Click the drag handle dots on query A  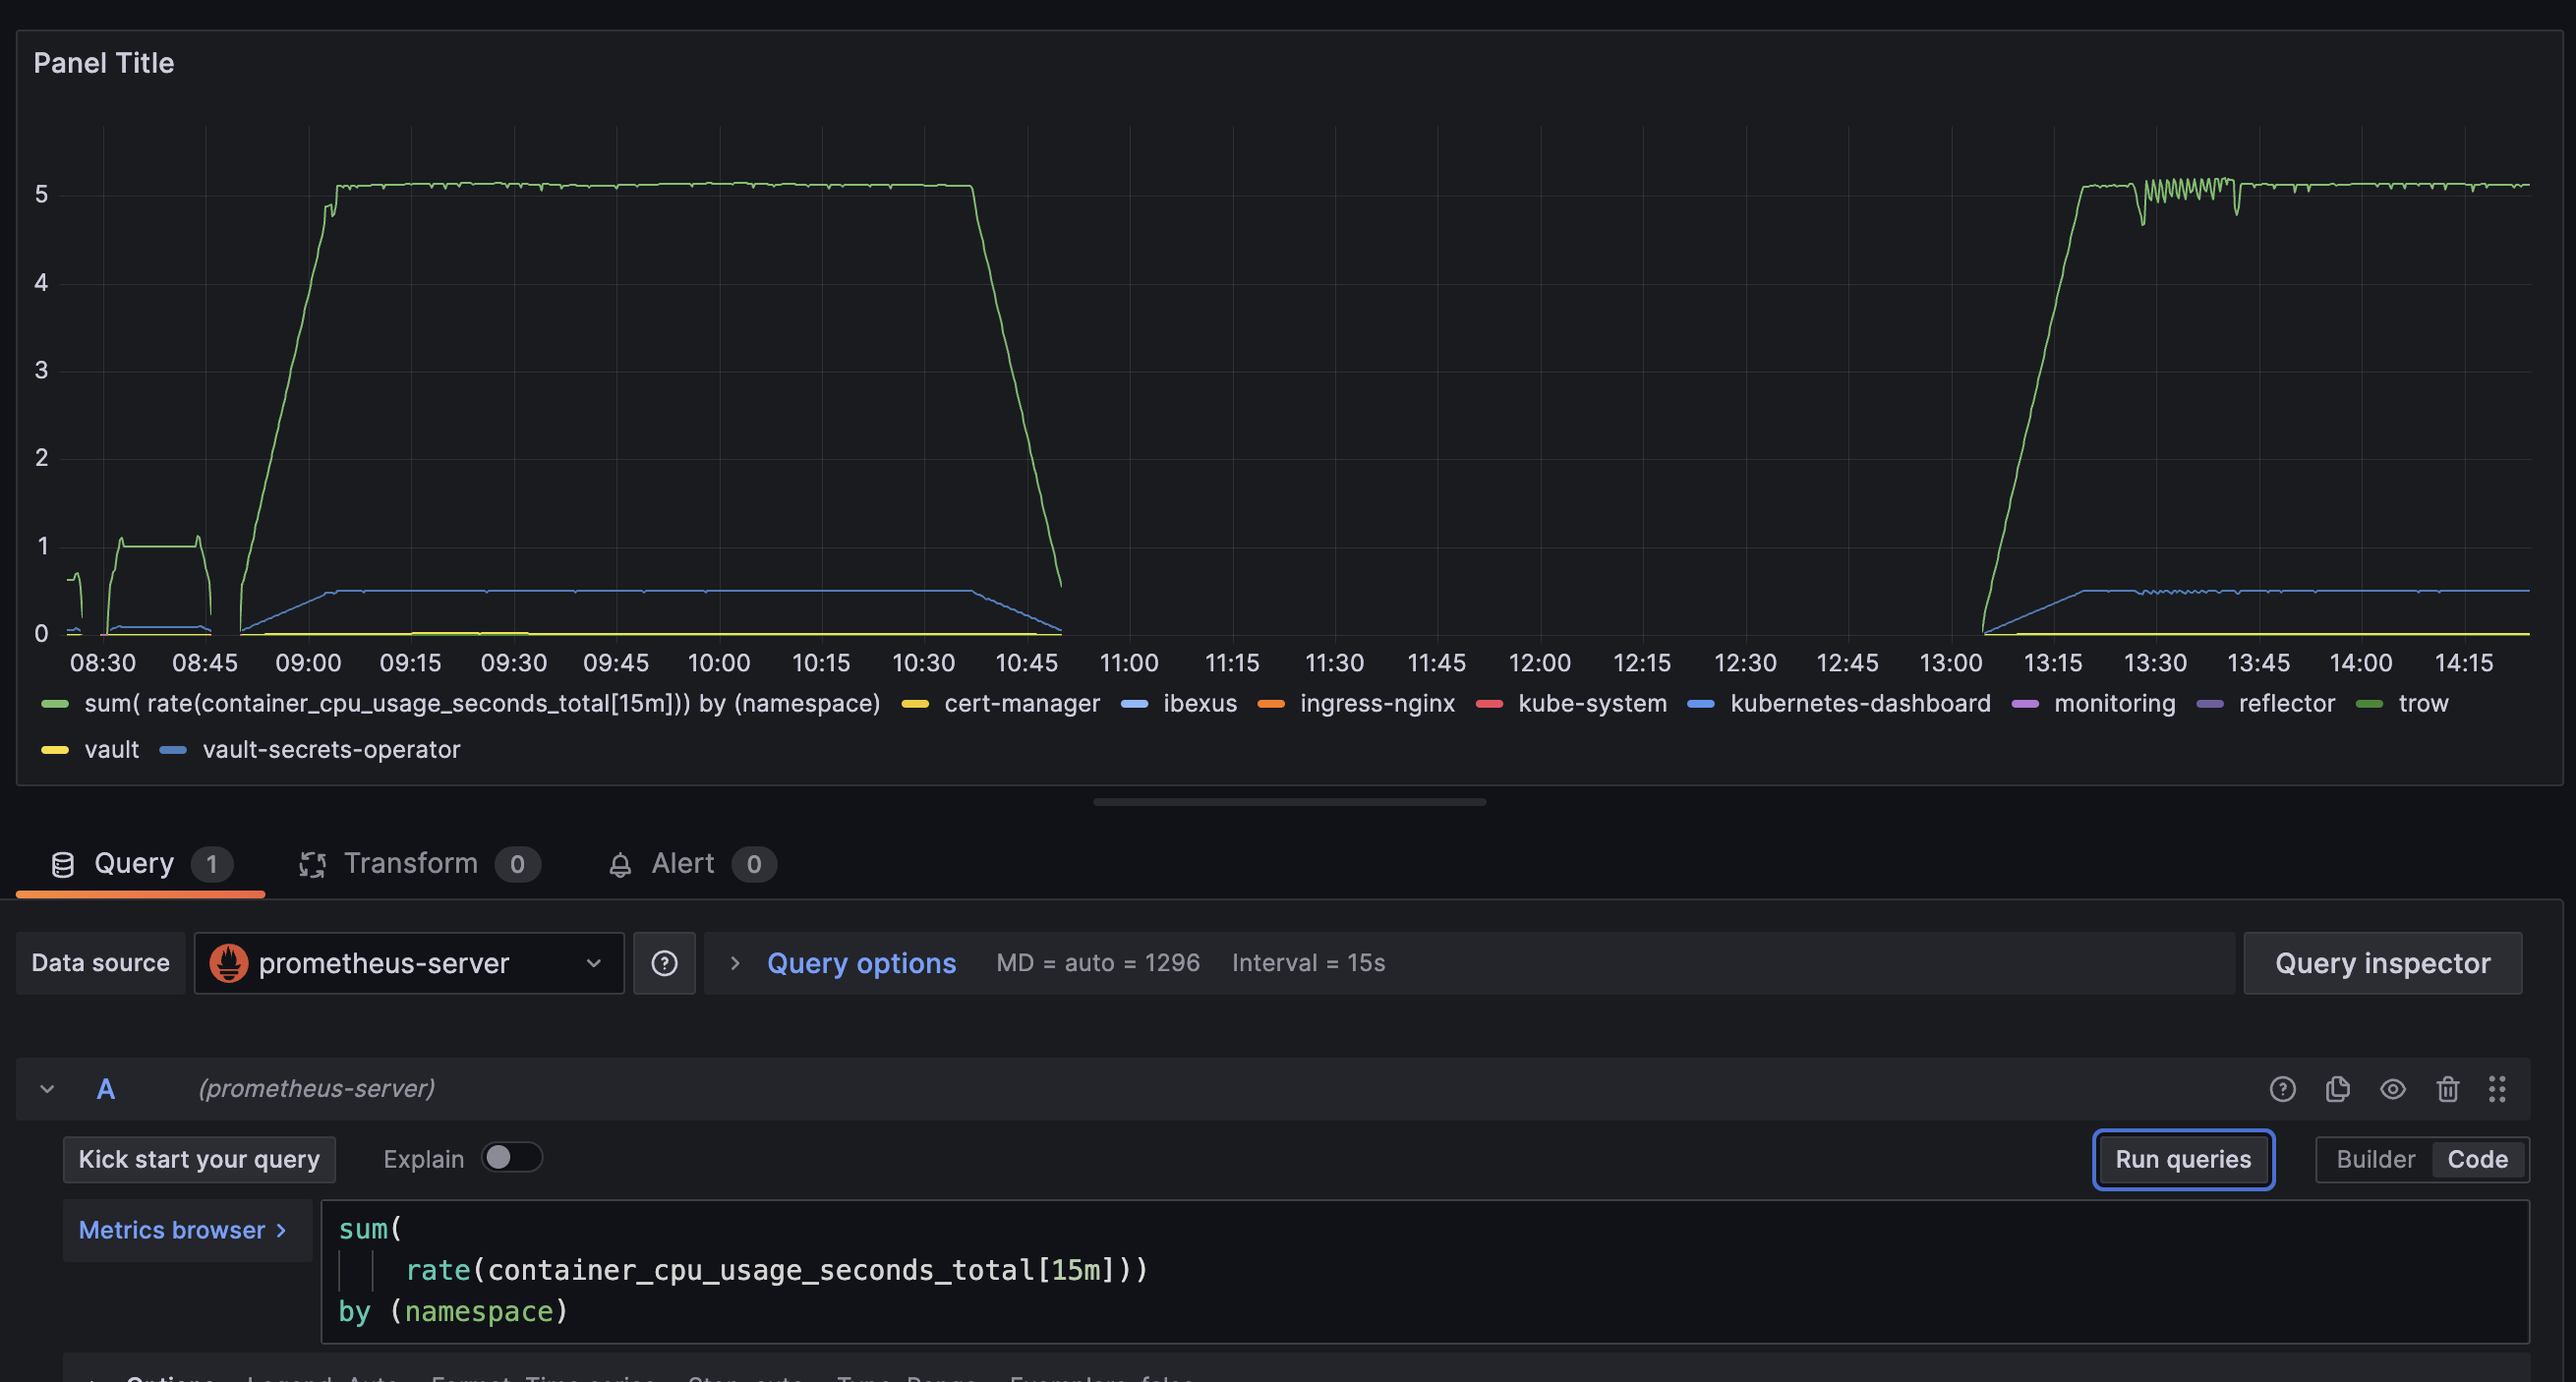[x=2497, y=1089]
